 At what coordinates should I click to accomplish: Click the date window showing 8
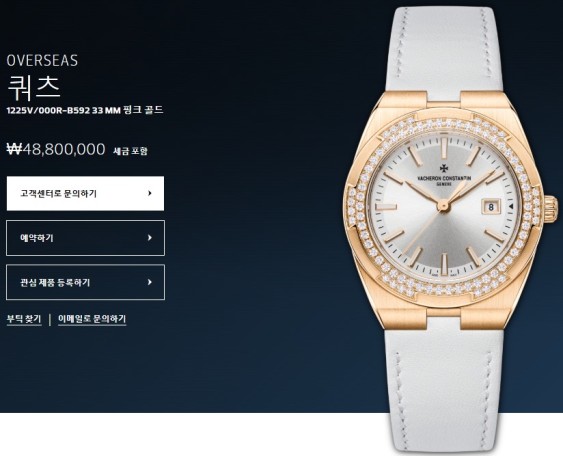(x=491, y=207)
